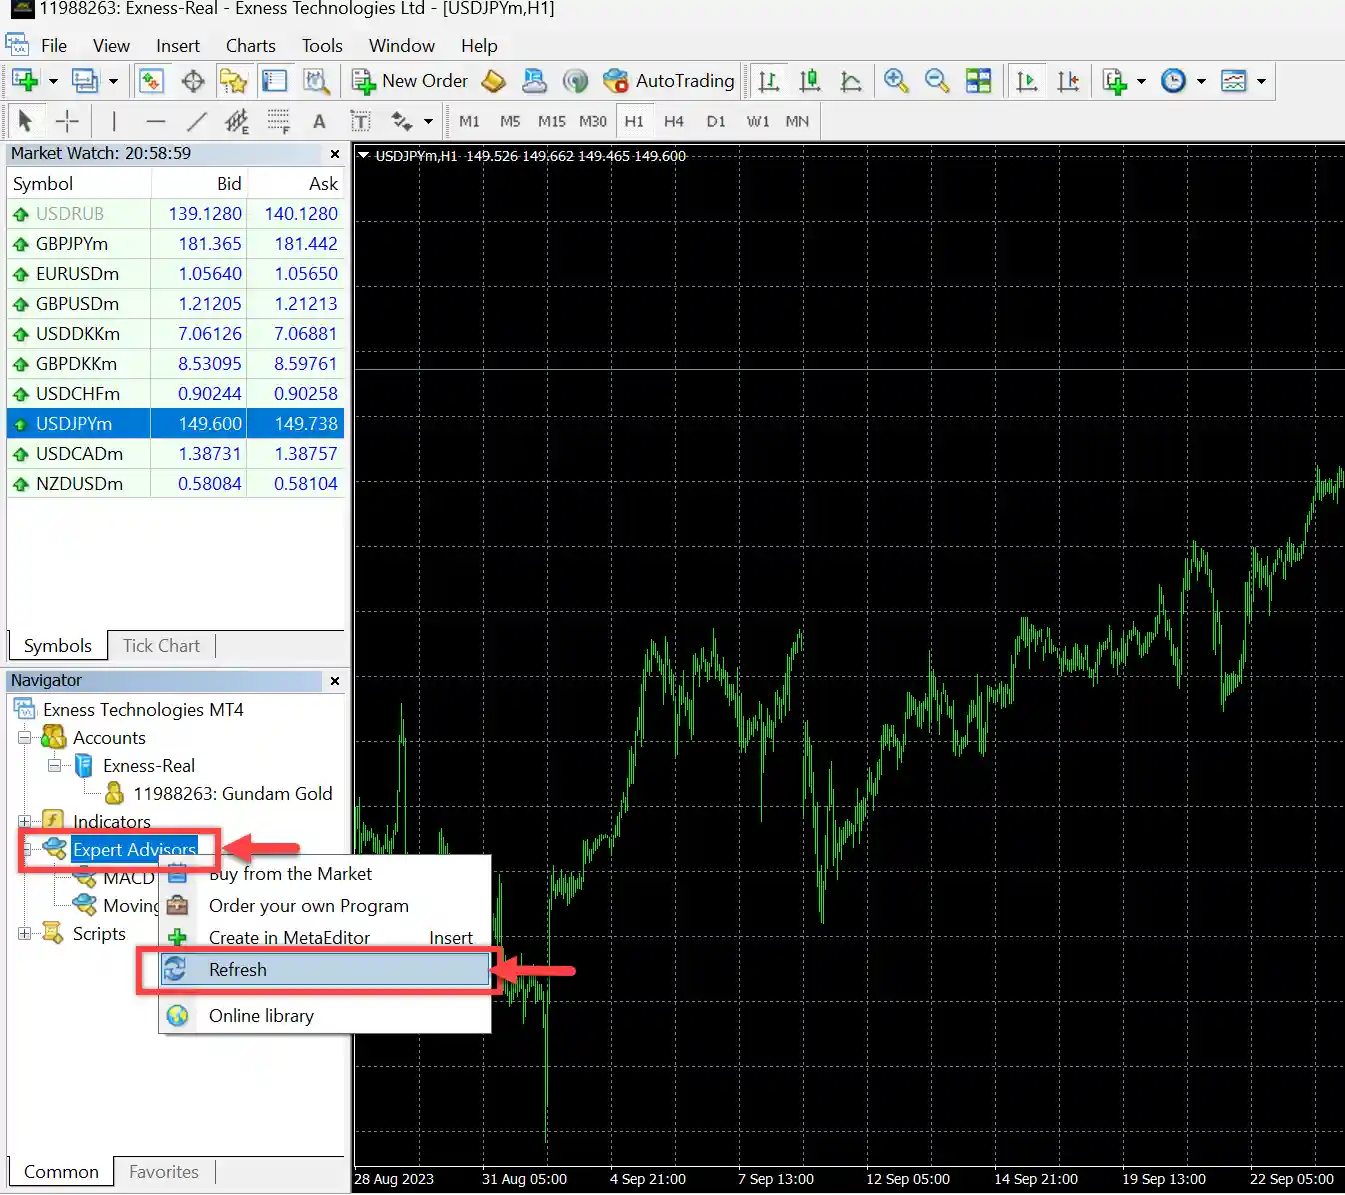Toggle the Market Watch window icon

151,81
